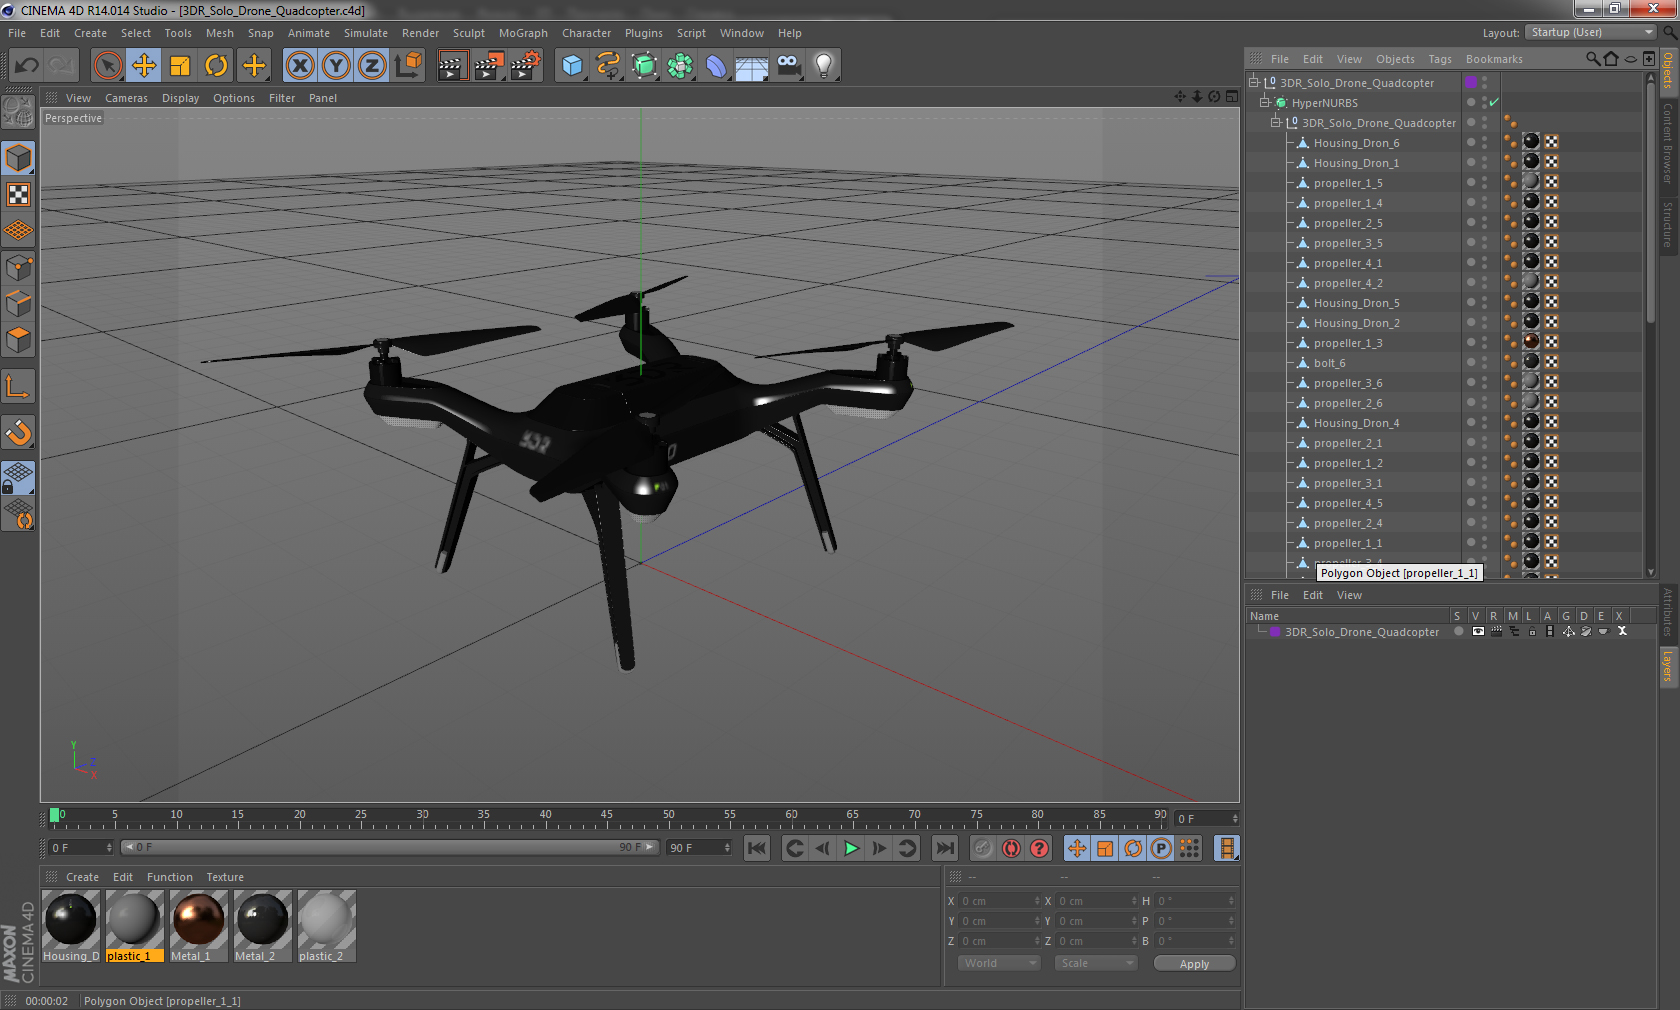Toggle autokeying red button

tap(1011, 848)
